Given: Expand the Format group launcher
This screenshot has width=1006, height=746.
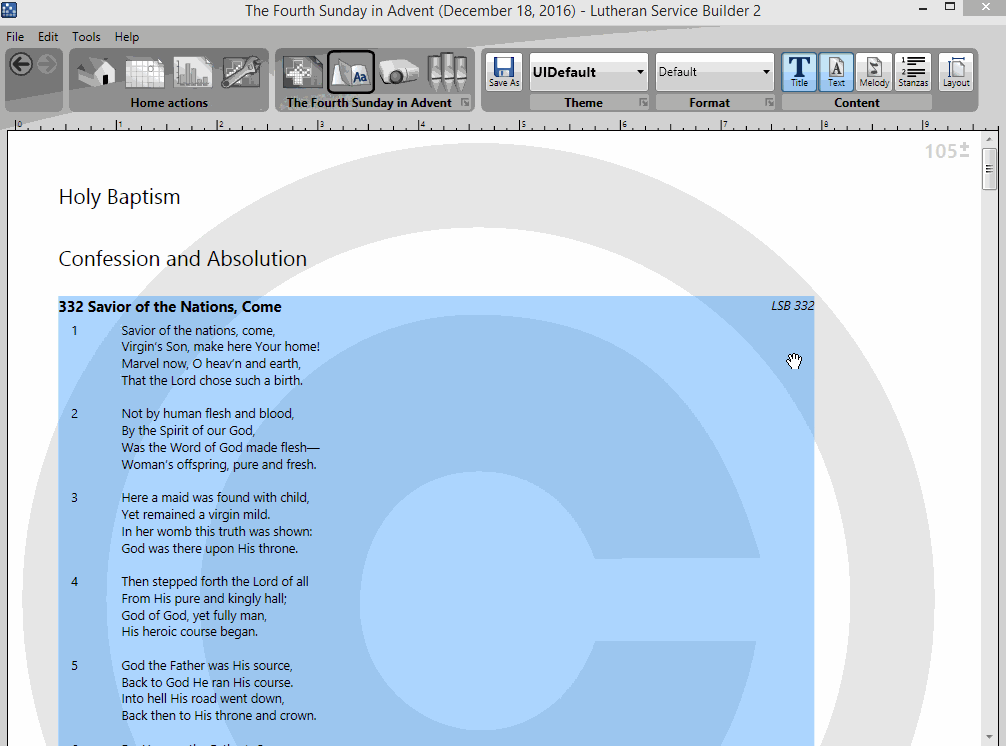Looking at the screenshot, I should [769, 103].
